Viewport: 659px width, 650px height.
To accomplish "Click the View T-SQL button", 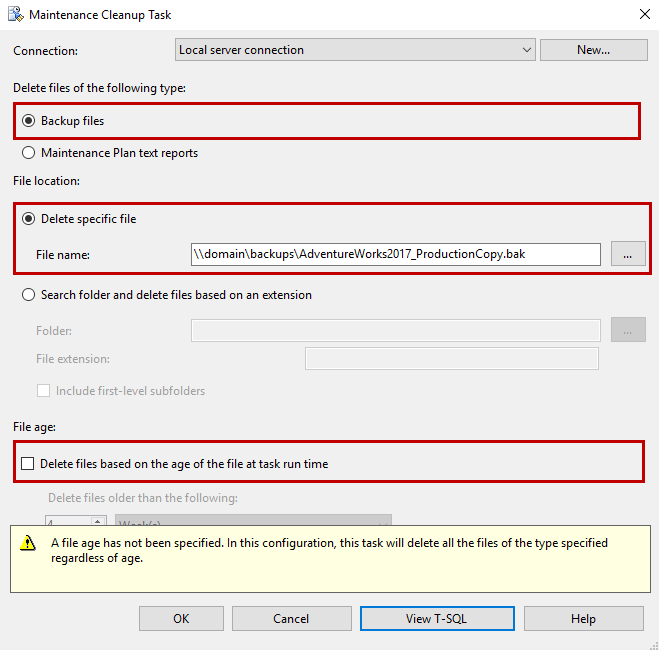I will [437, 619].
